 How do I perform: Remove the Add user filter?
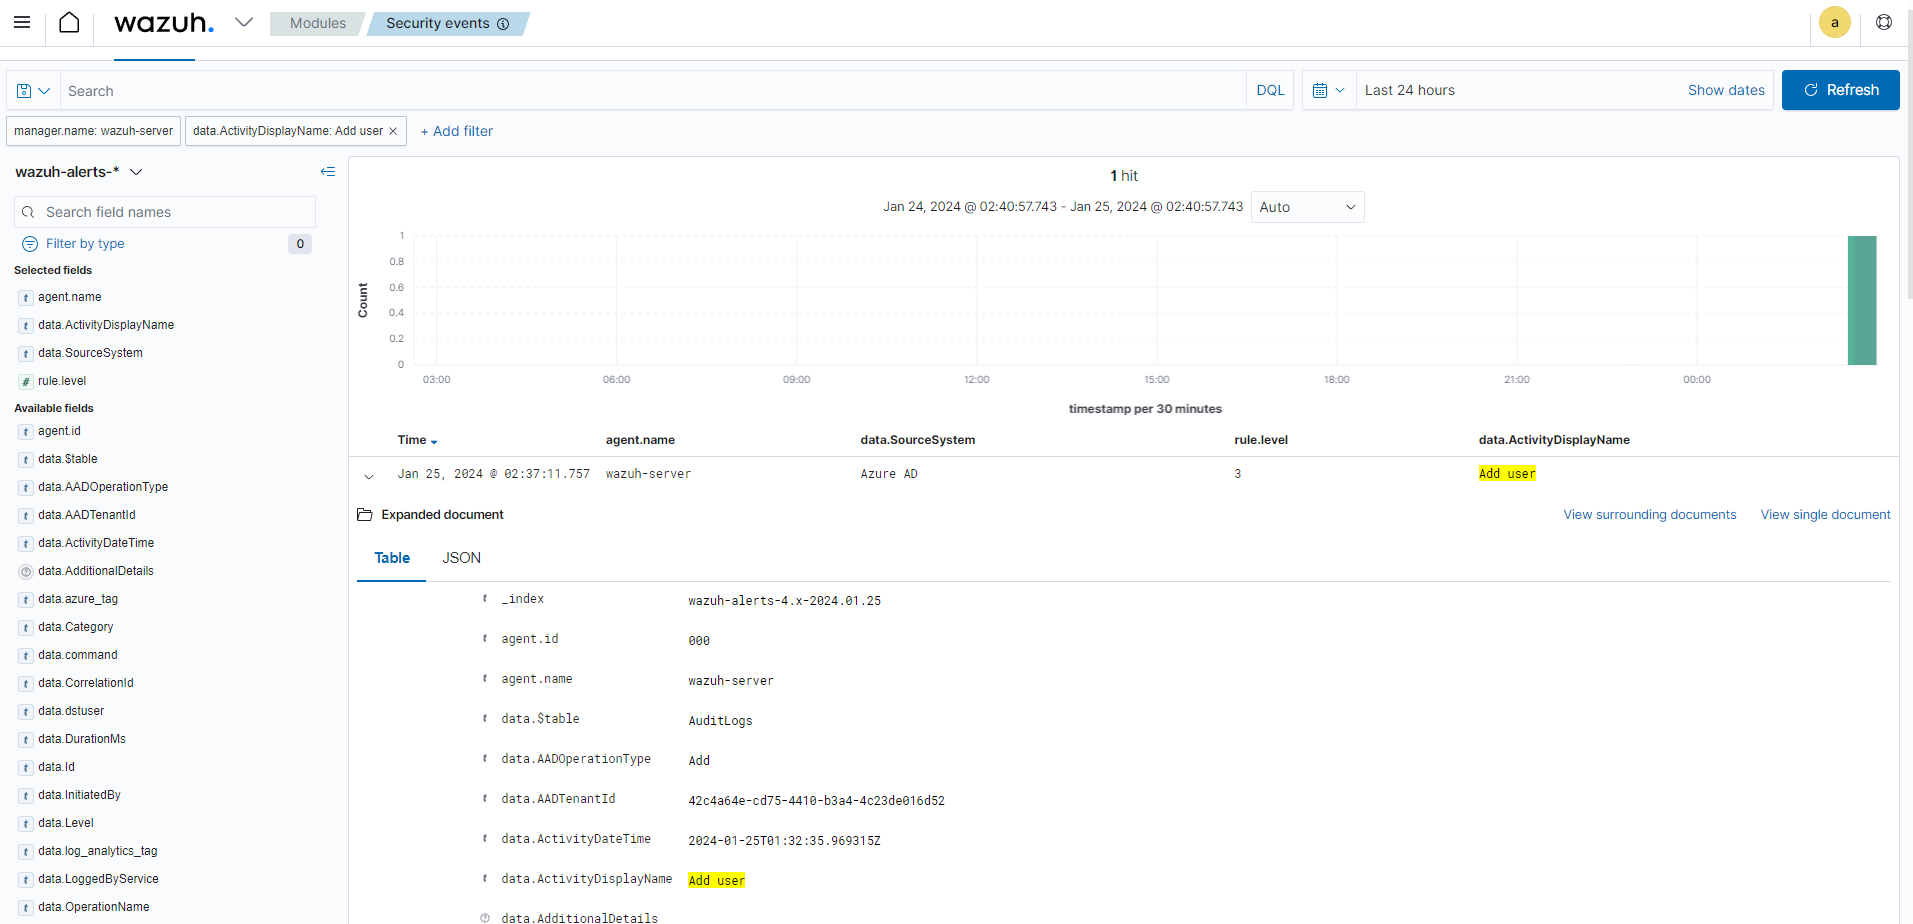pyautogui.click(x=393, y=131)
